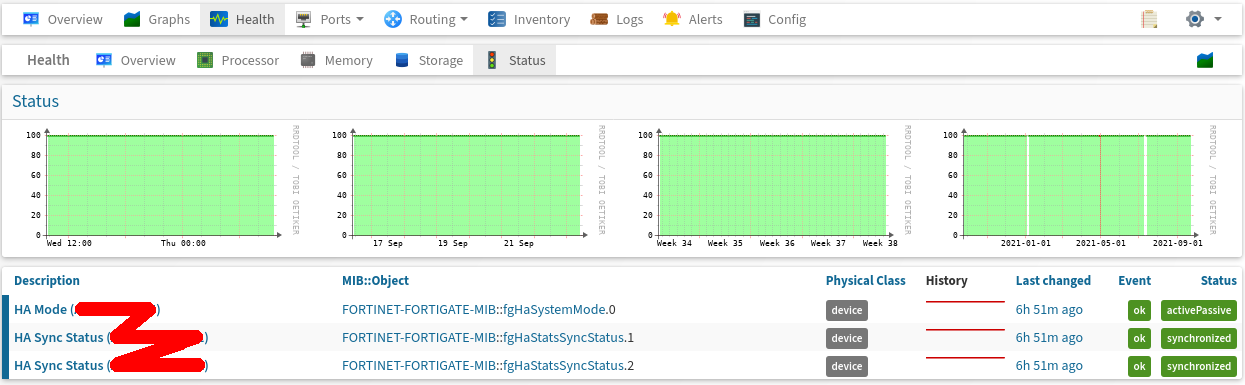Open the Logs tab

pyautogui.click(x=617, y=19)
